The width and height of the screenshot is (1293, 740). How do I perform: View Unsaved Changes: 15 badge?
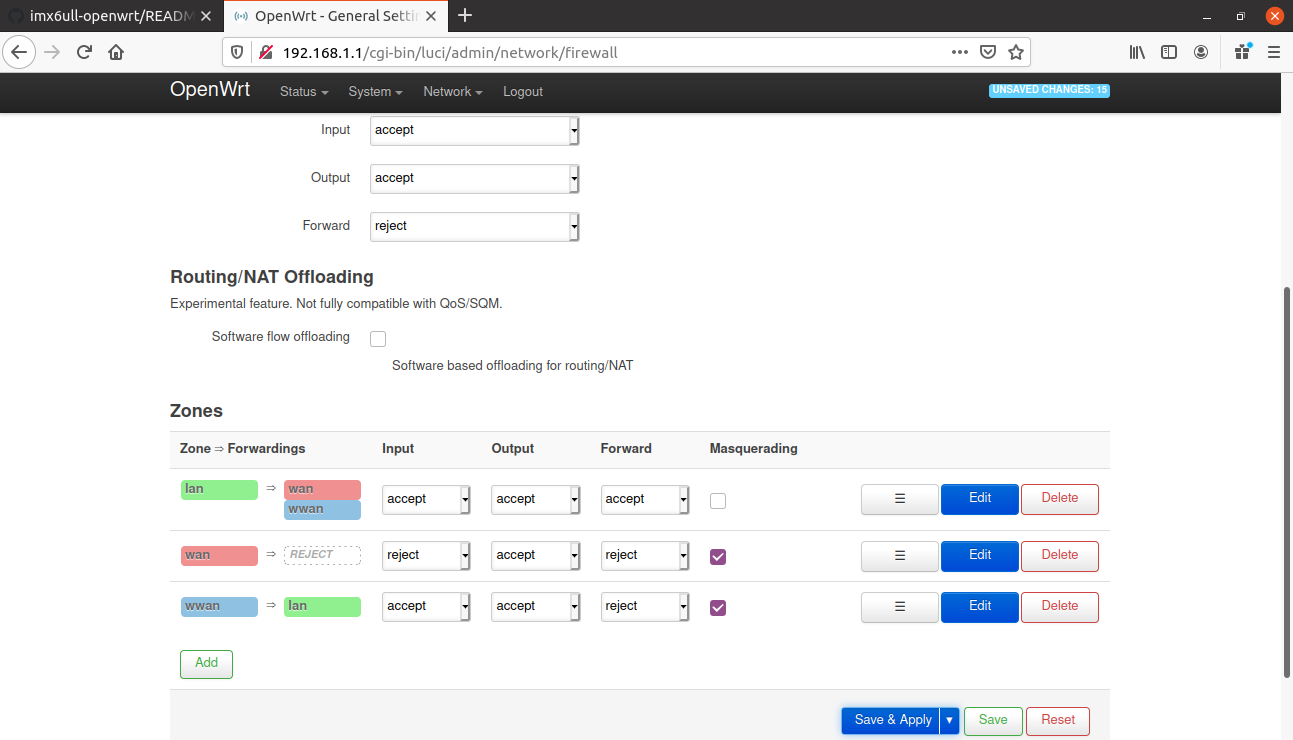click(1049, 90)
